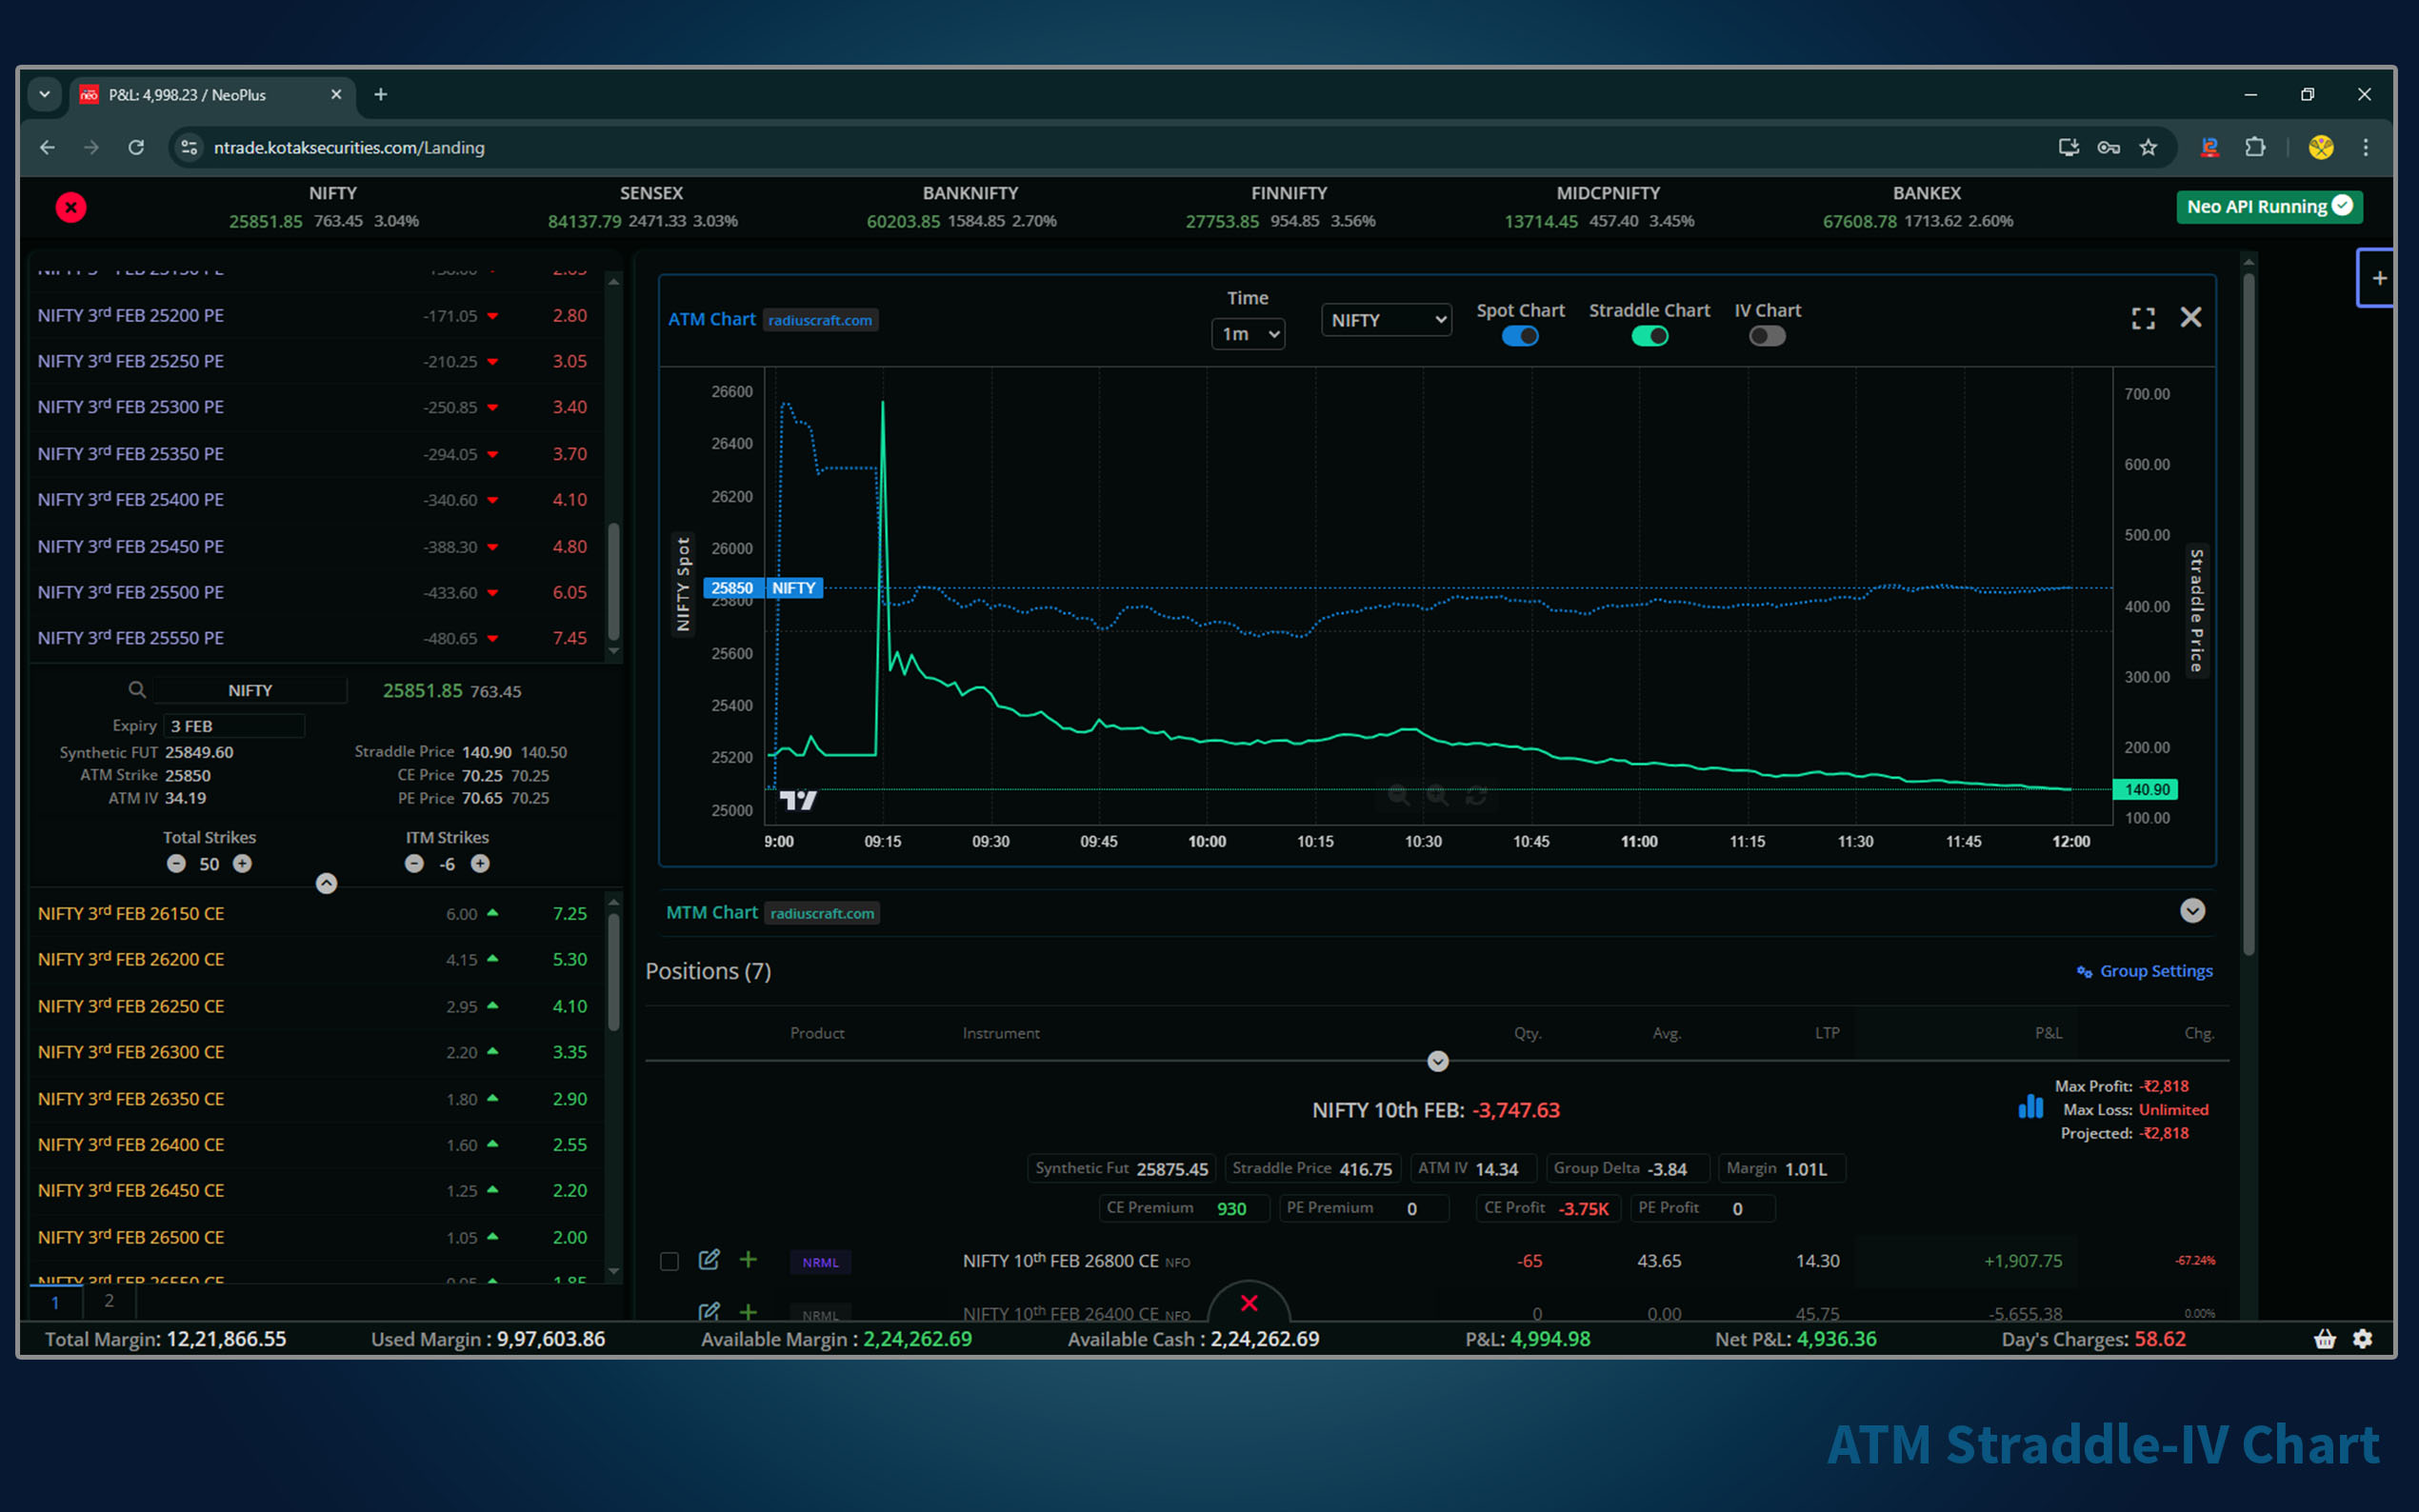Click green plus icon for 26800 CE position
Viewport: 2419px width, 1512px height.
pos(748,1260)
